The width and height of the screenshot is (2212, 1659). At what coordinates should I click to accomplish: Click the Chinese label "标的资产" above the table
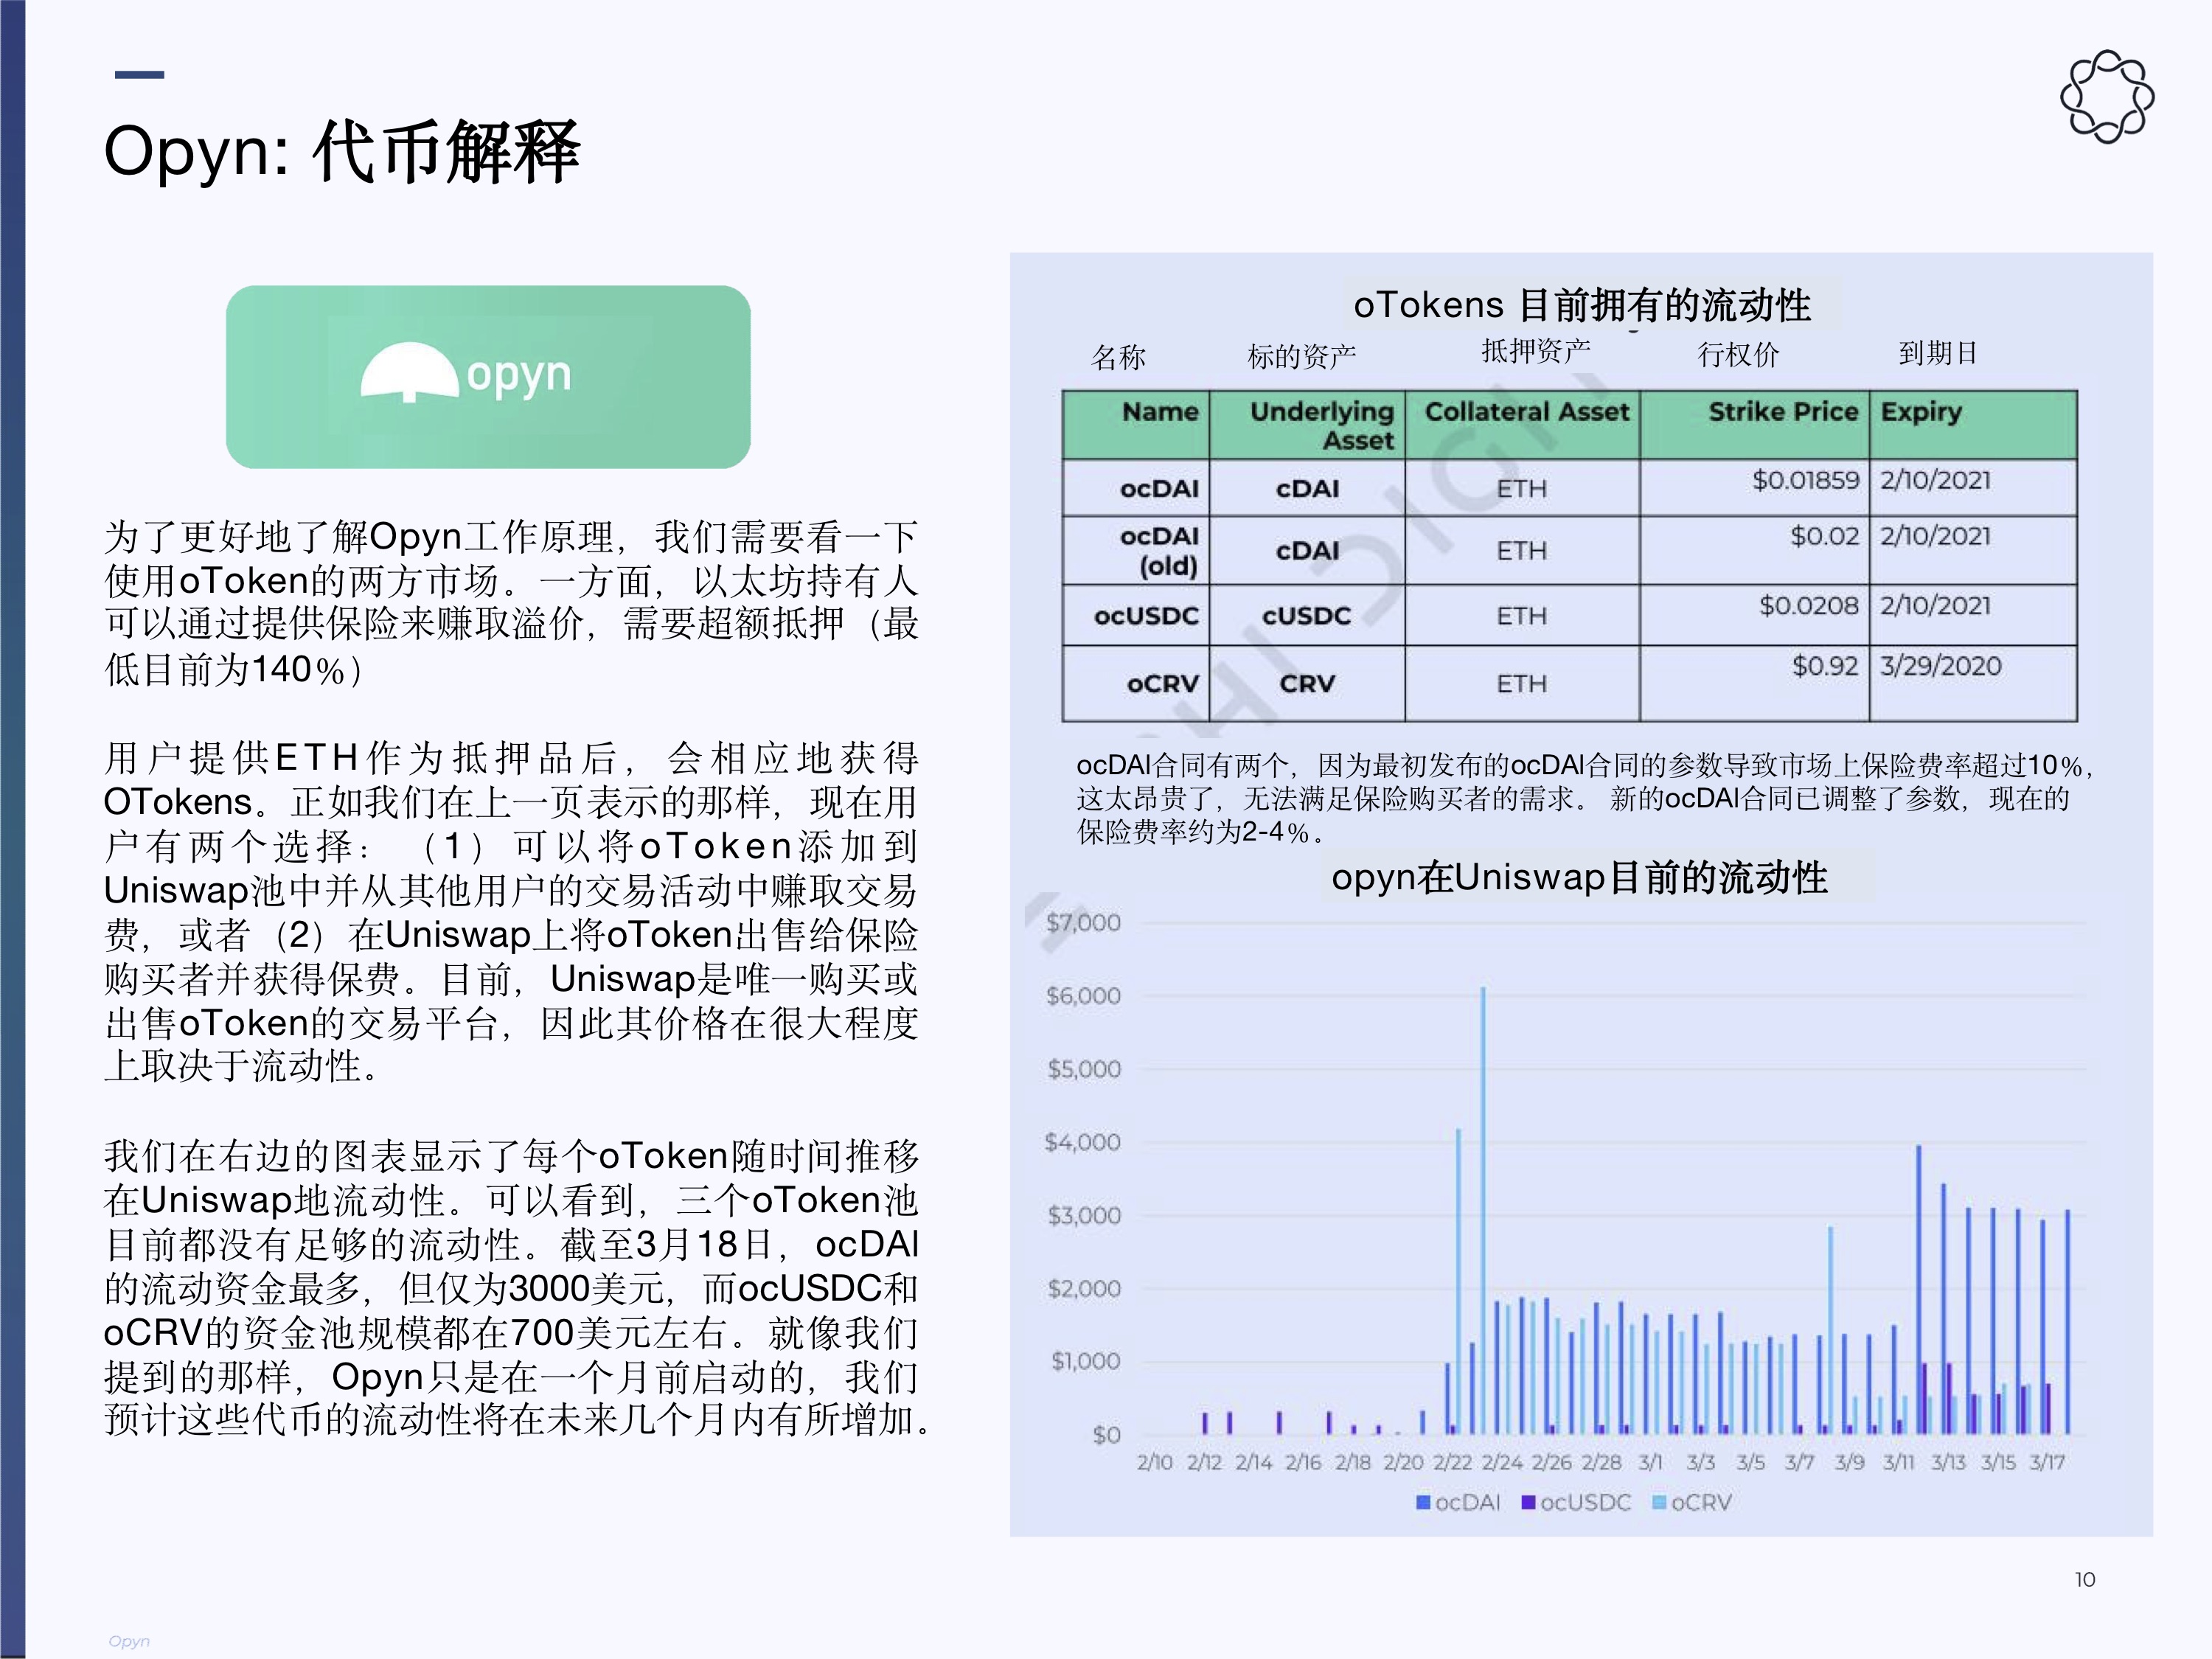click(x=1302, y=356)
